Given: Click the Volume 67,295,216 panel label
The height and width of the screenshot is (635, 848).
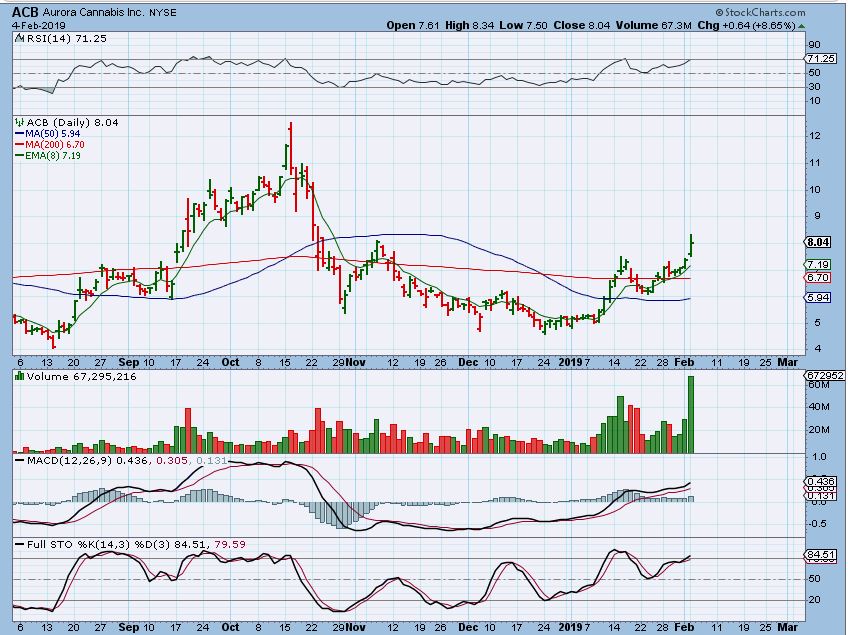Looking at the screenshot, I should point(81,376).
